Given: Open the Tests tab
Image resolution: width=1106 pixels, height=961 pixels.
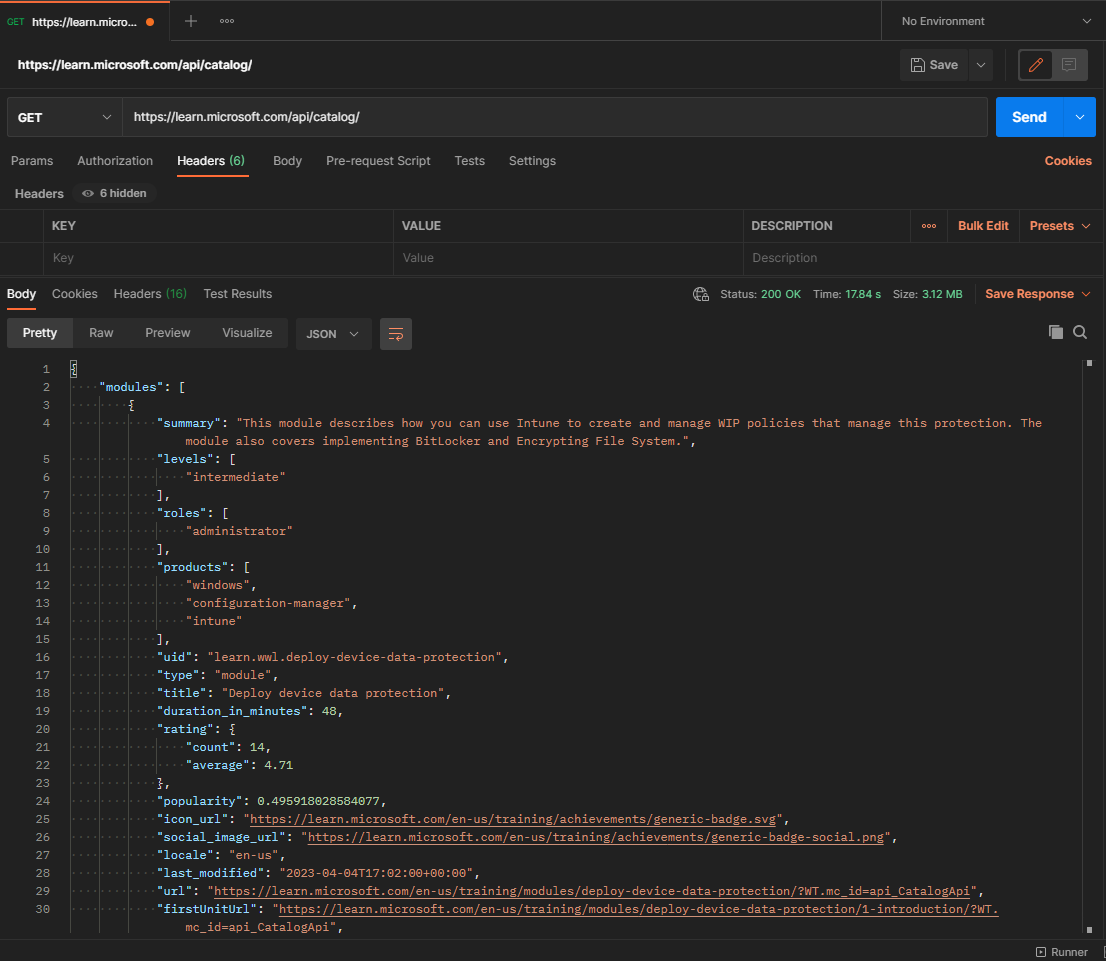Looking at the screenshot, I should tap(470, 161).
